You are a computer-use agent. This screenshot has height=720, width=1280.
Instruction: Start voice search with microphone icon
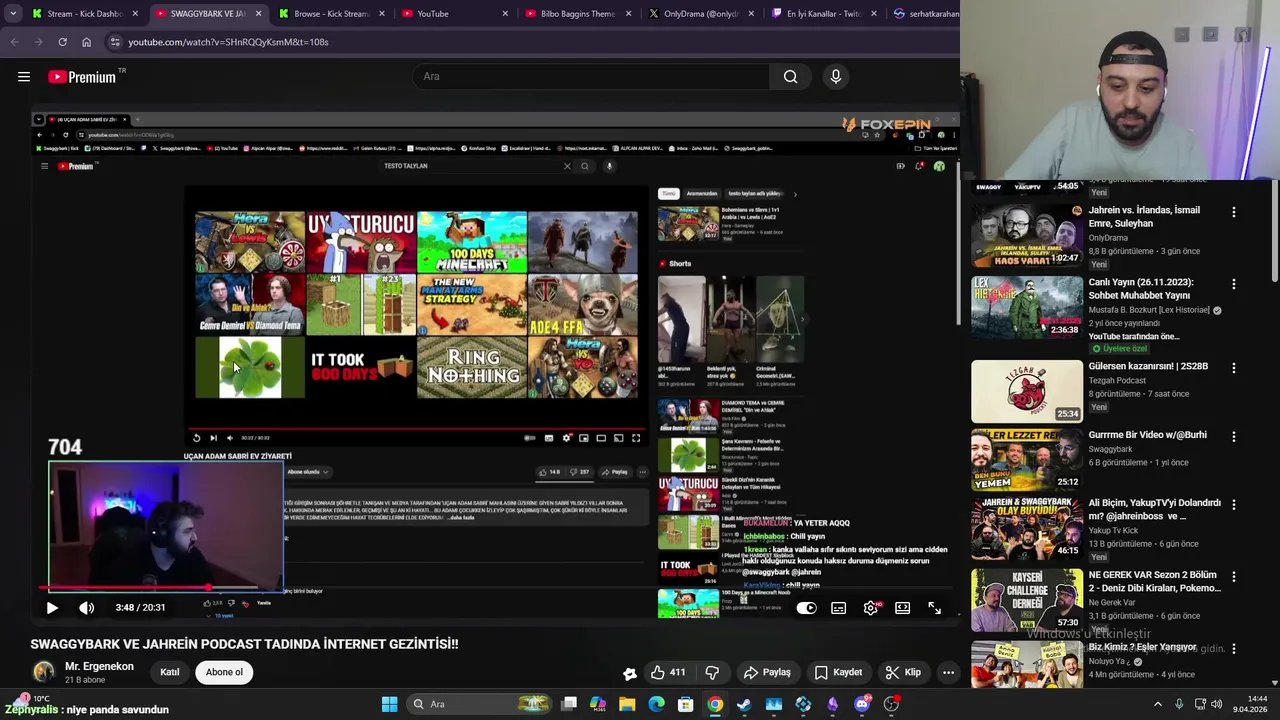click(x=836, y=77)
